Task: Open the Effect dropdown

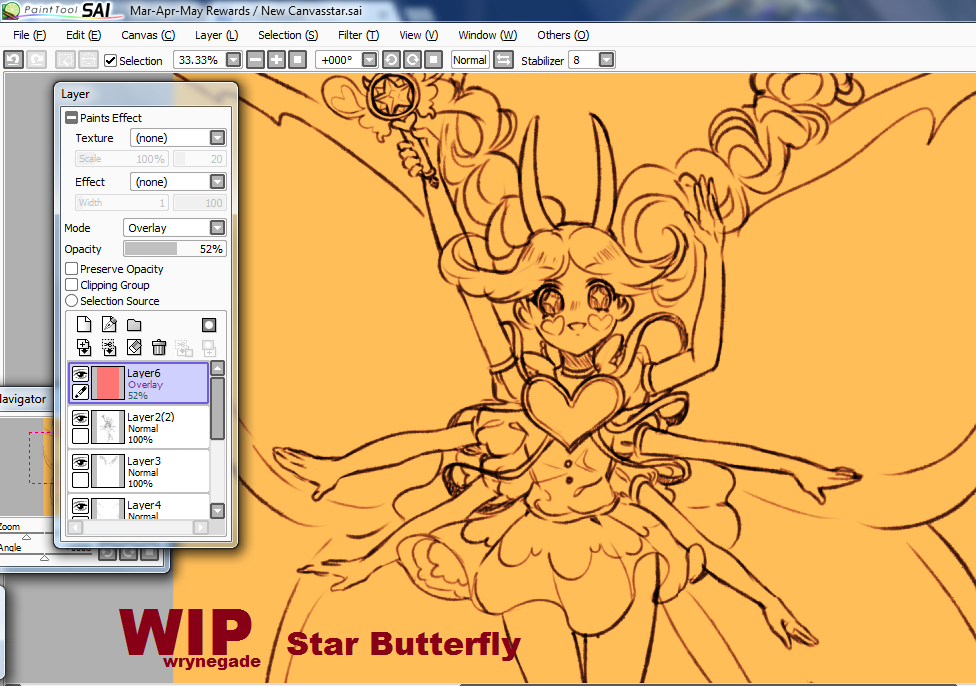Action: coord(217,182)
